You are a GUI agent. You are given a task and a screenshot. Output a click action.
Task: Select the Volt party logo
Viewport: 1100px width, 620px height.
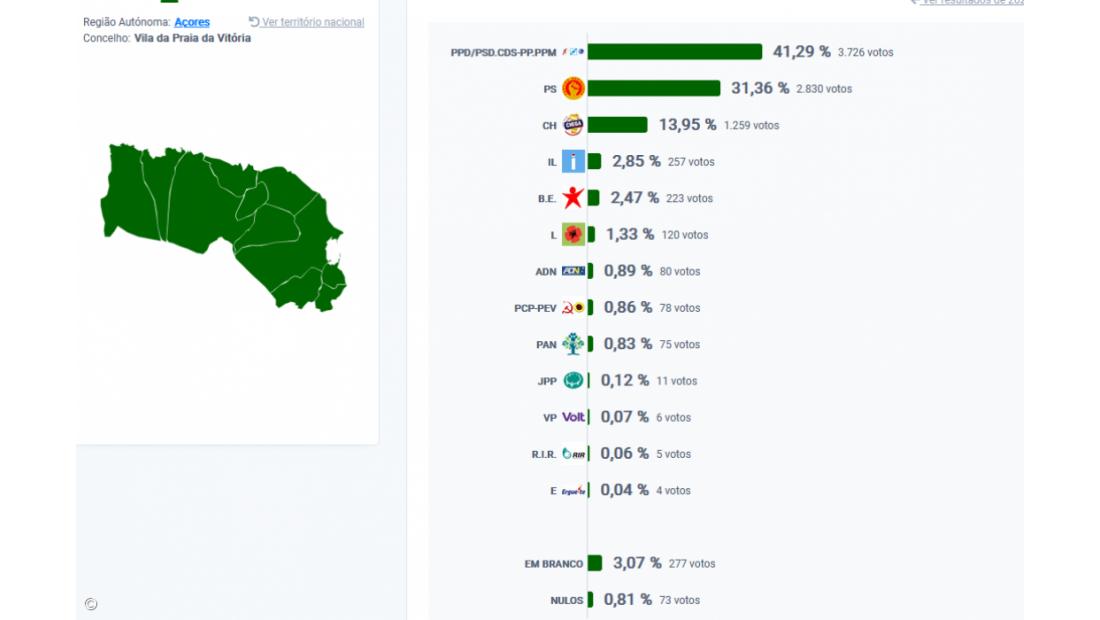(x=574, y=417)
